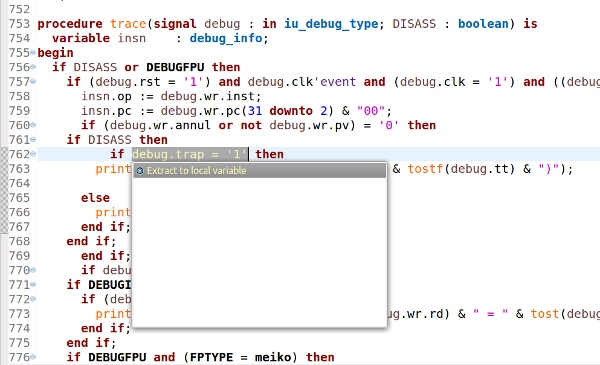The height and width of the screenshot is (365, 600).
Task: Toggle folding at line 760
Action: pos(33,125)
